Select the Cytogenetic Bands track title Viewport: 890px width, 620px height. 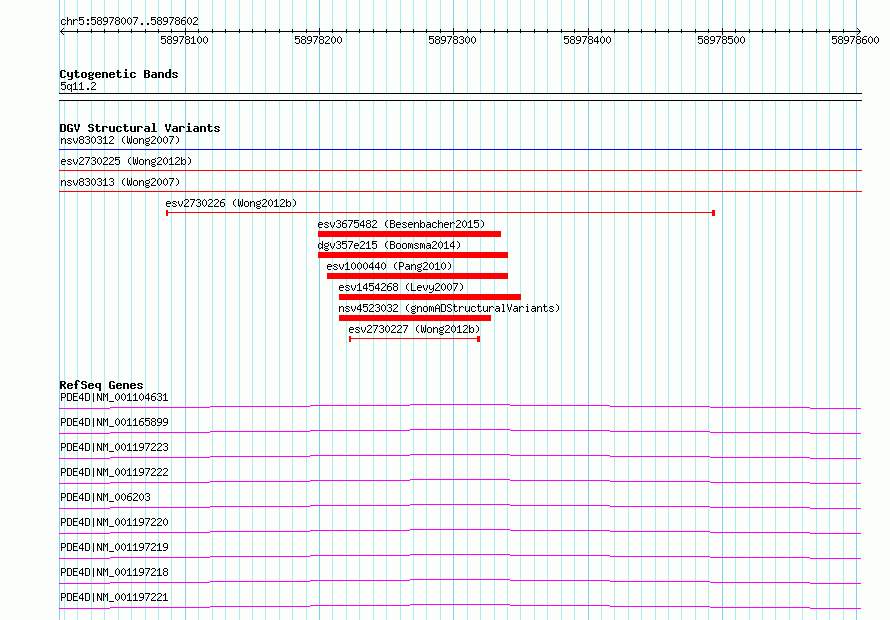[x=119, y=74]
